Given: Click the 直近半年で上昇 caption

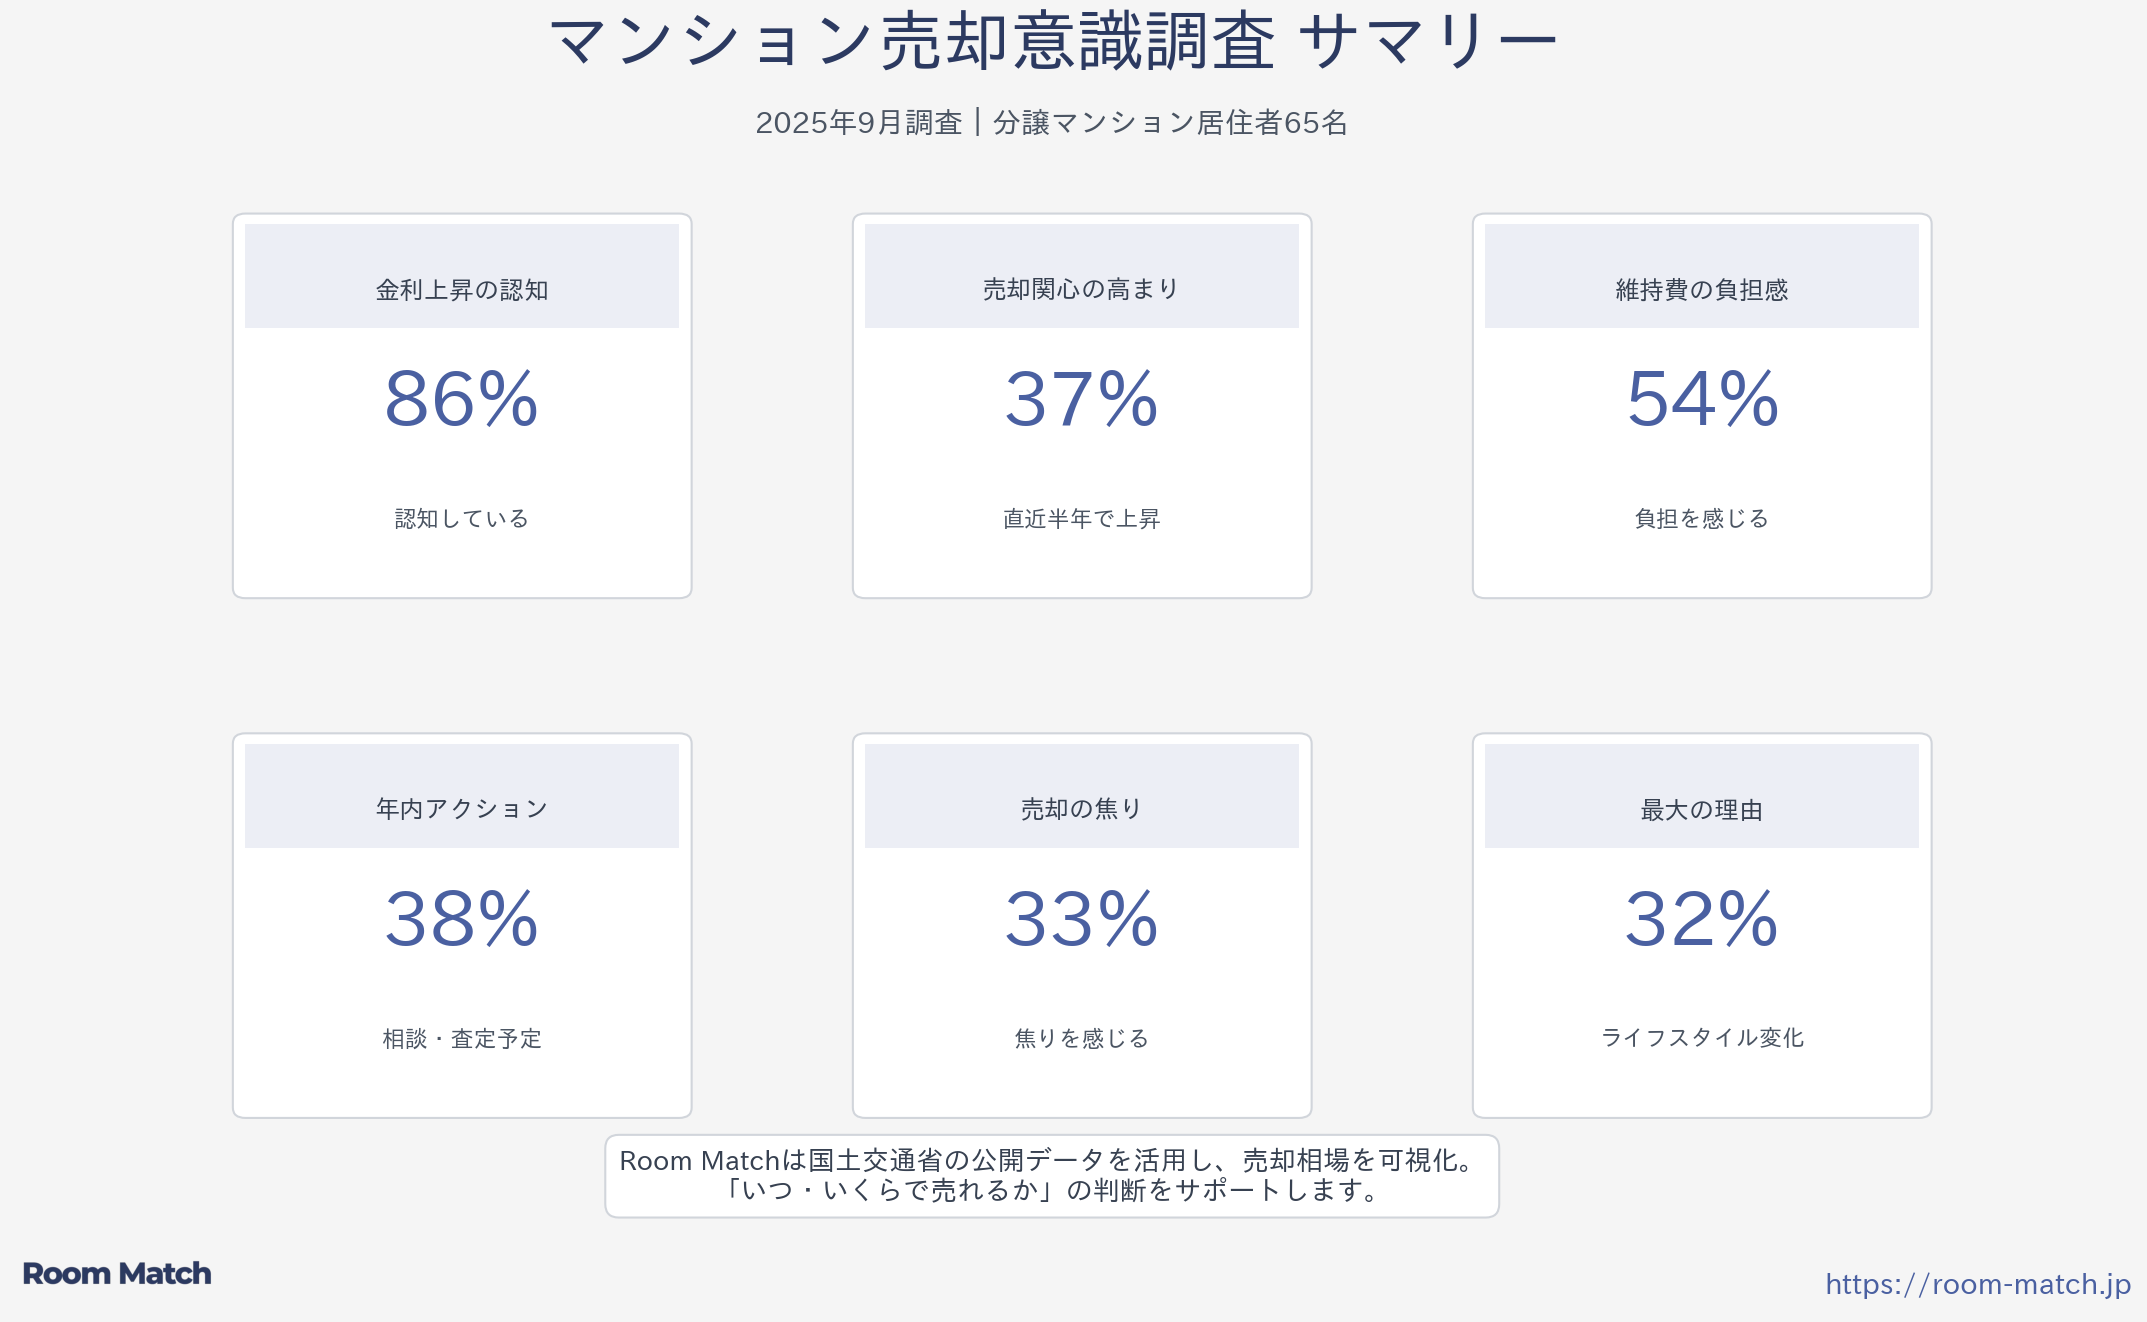Looking at the screenshot, I should point(1081,519).
